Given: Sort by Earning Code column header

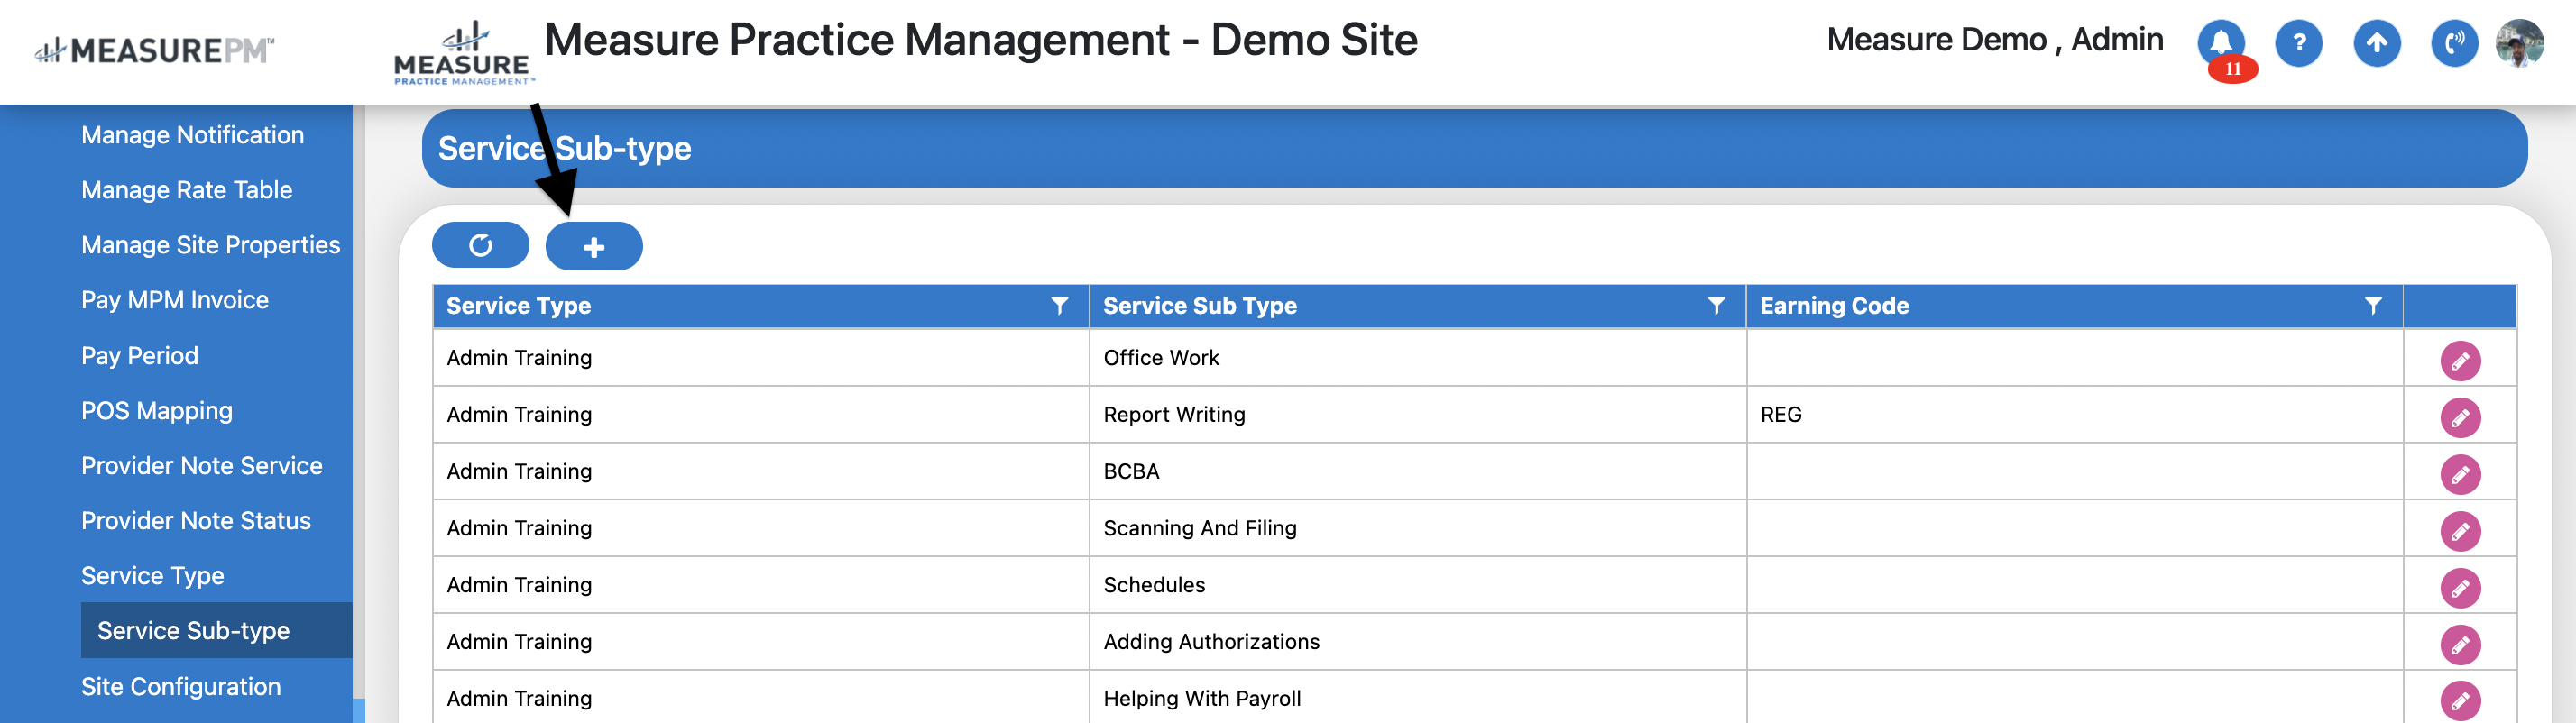Looking at the screenshot, I should pyautogui.click(x=1834, y=306).
